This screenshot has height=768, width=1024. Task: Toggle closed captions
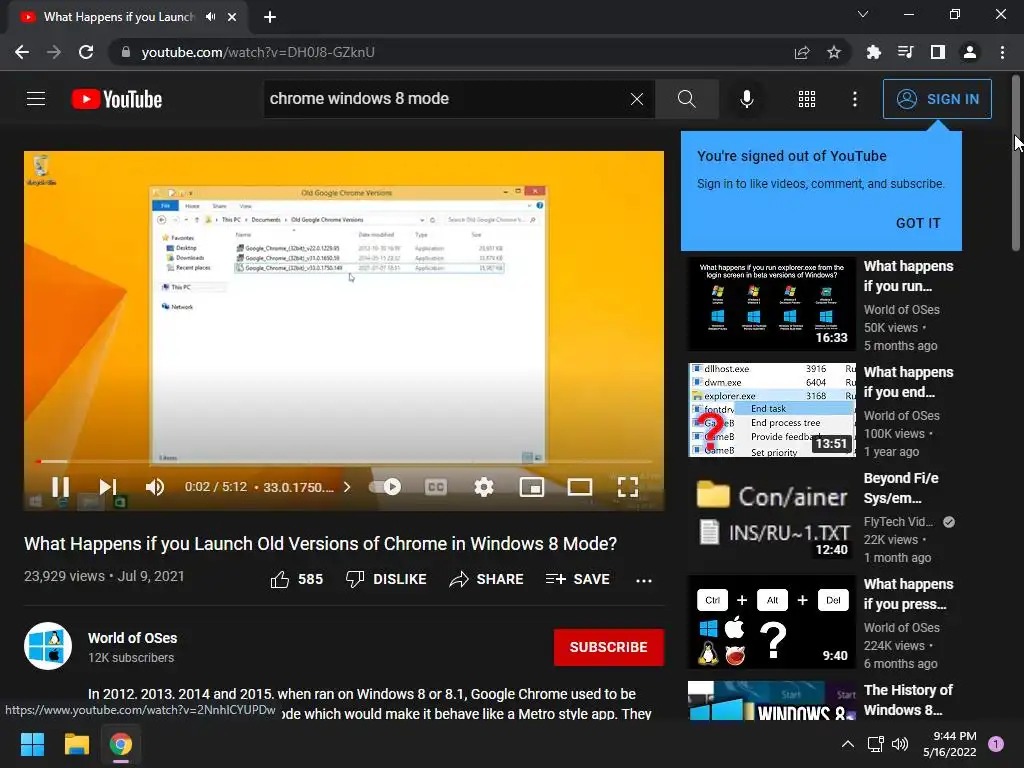[x=436, y=487]
